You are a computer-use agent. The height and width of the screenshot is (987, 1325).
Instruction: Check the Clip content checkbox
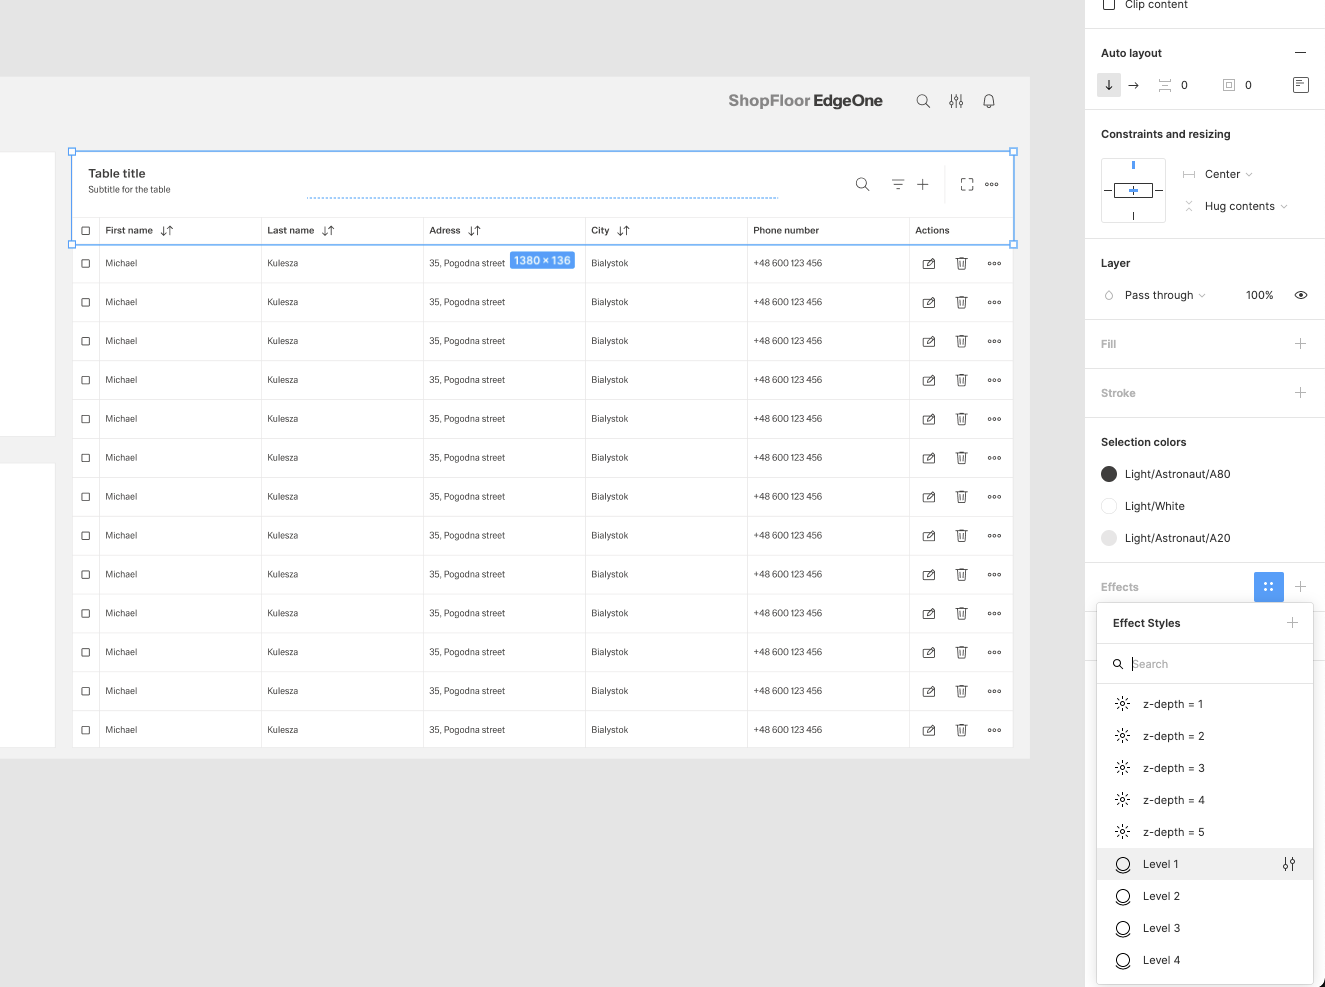coord(1109,5)
